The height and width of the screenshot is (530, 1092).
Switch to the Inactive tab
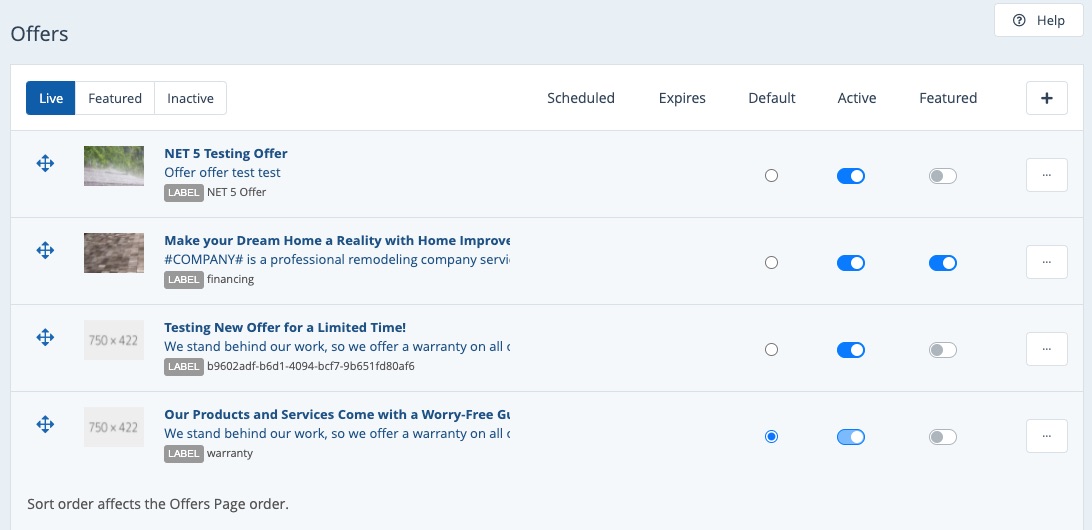coord(190,98)
